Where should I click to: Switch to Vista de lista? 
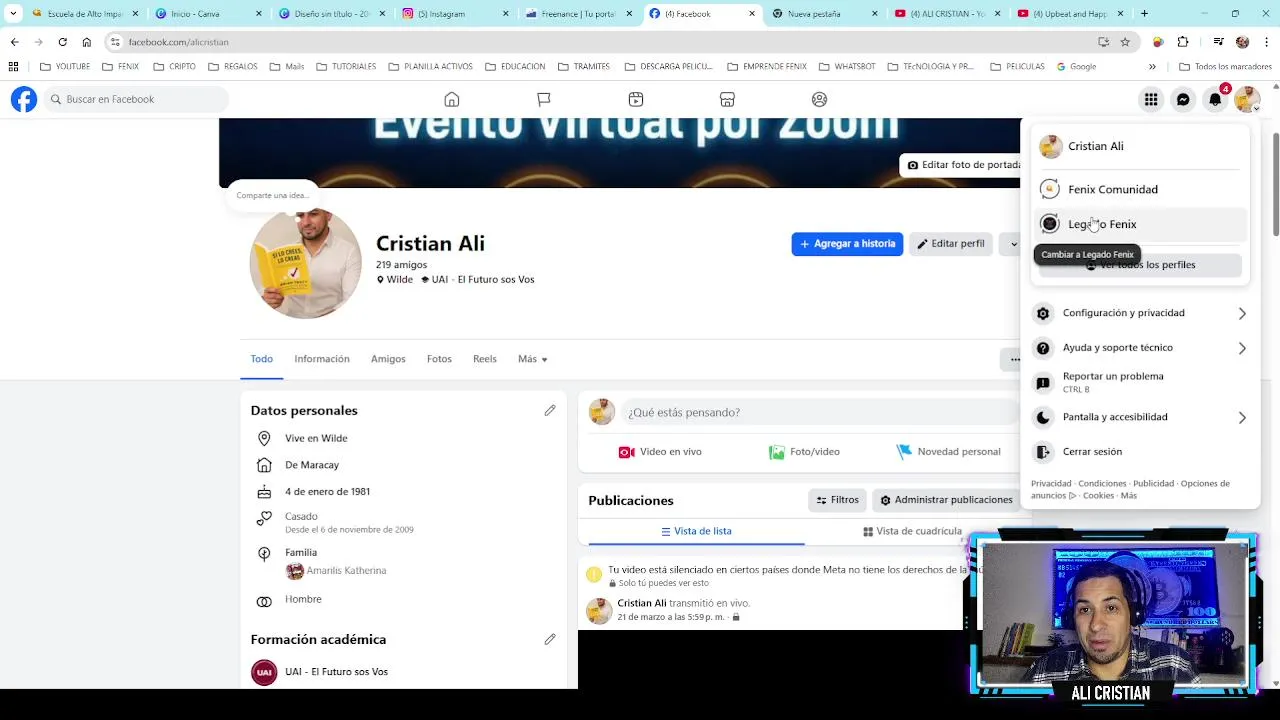[696, 531]
